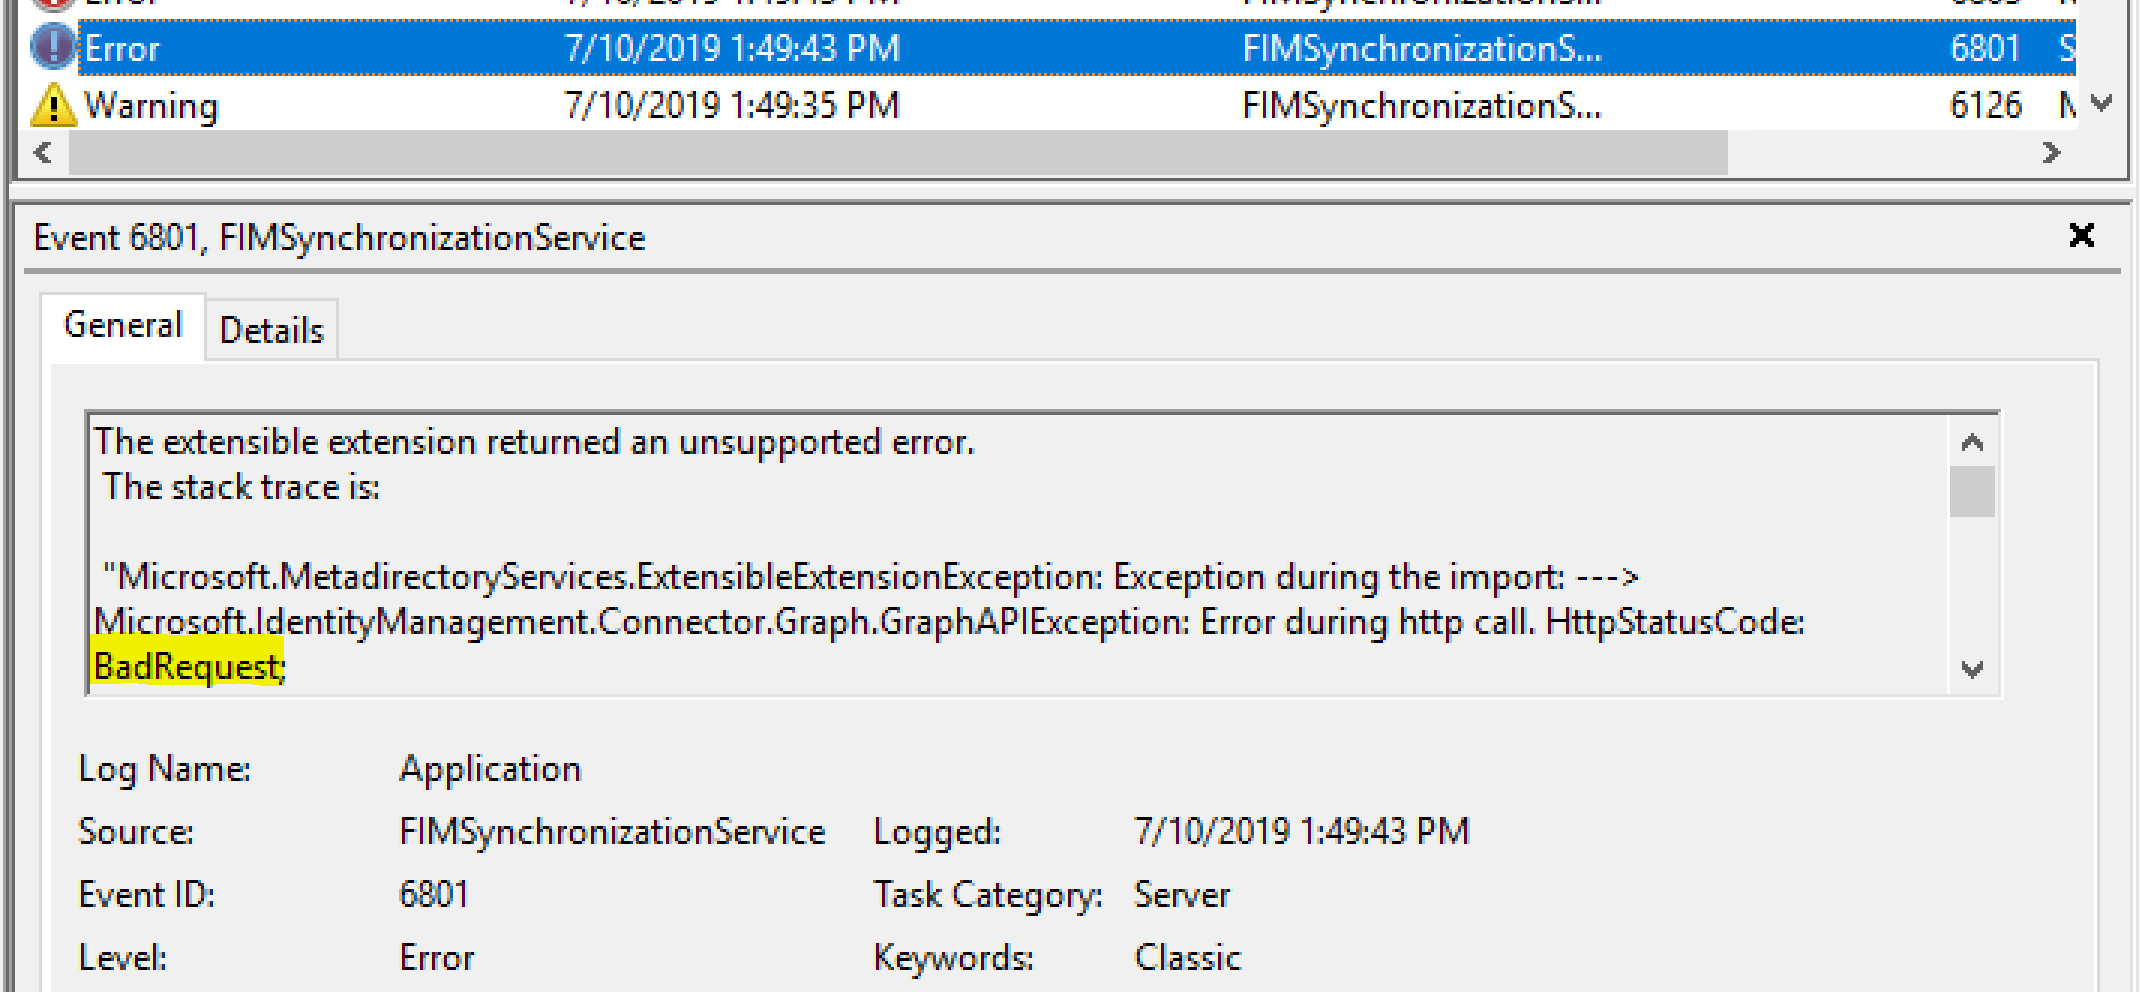This screenshot has width=2142, height=992.
Task: Close the Event 6801 preview pane
Action: coord(2081,236)
